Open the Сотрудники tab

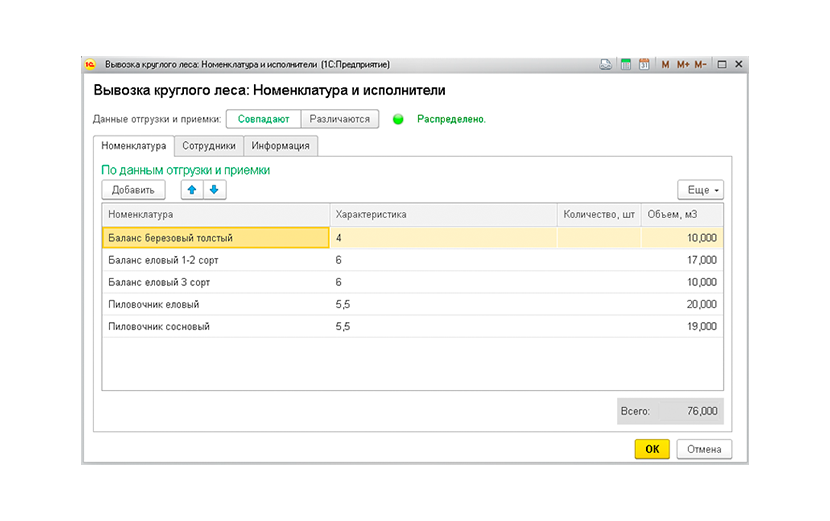click(x=209, y=146)
